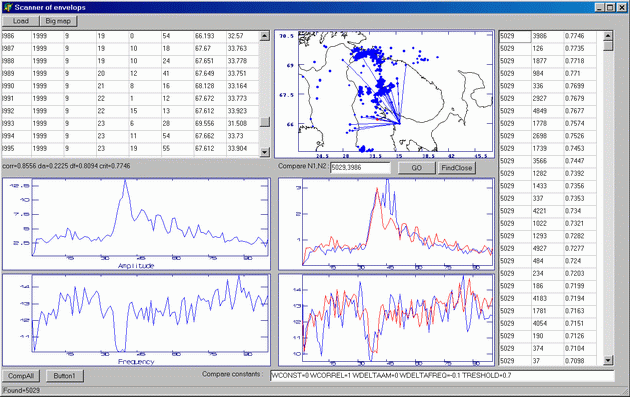Select result cell 484

[x=547, y=261]
